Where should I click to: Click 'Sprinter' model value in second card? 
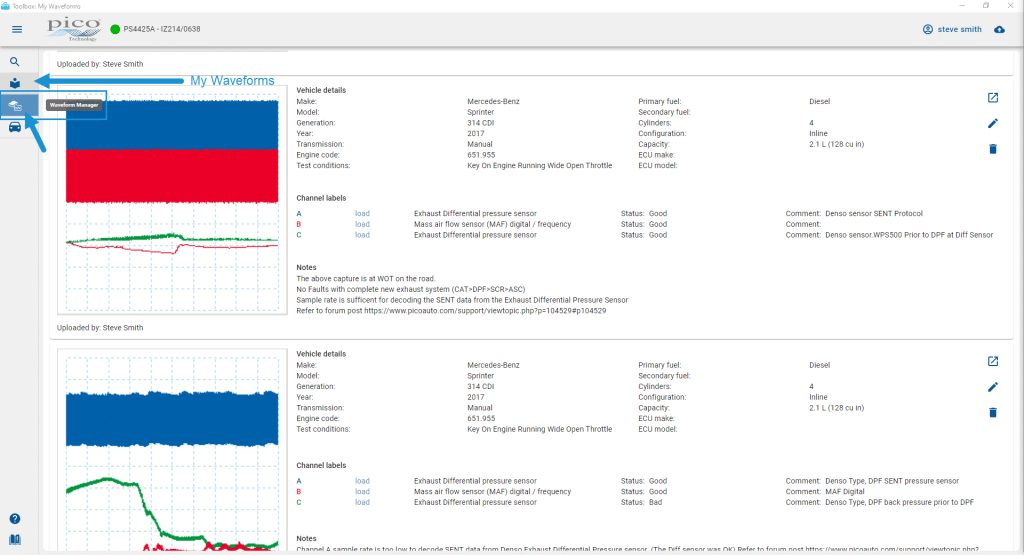click(x=481, y=376)
